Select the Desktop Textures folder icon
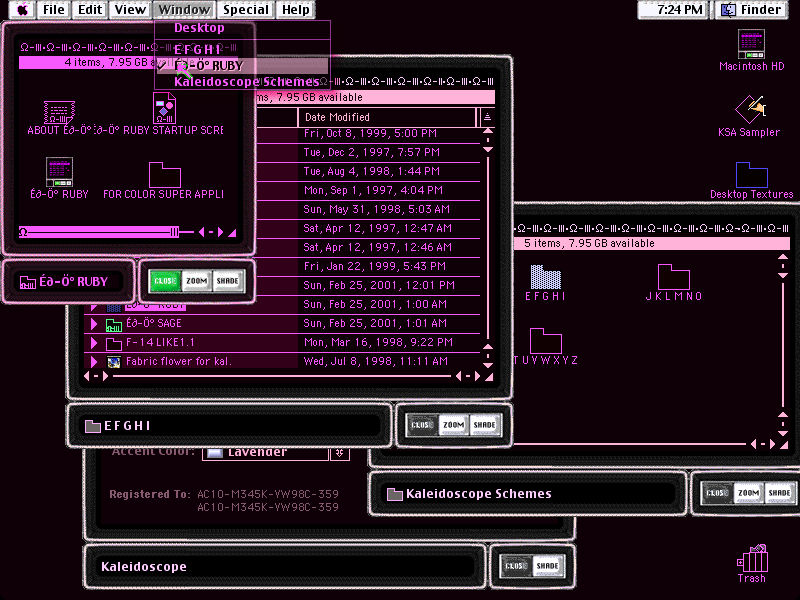 [752, 175]
